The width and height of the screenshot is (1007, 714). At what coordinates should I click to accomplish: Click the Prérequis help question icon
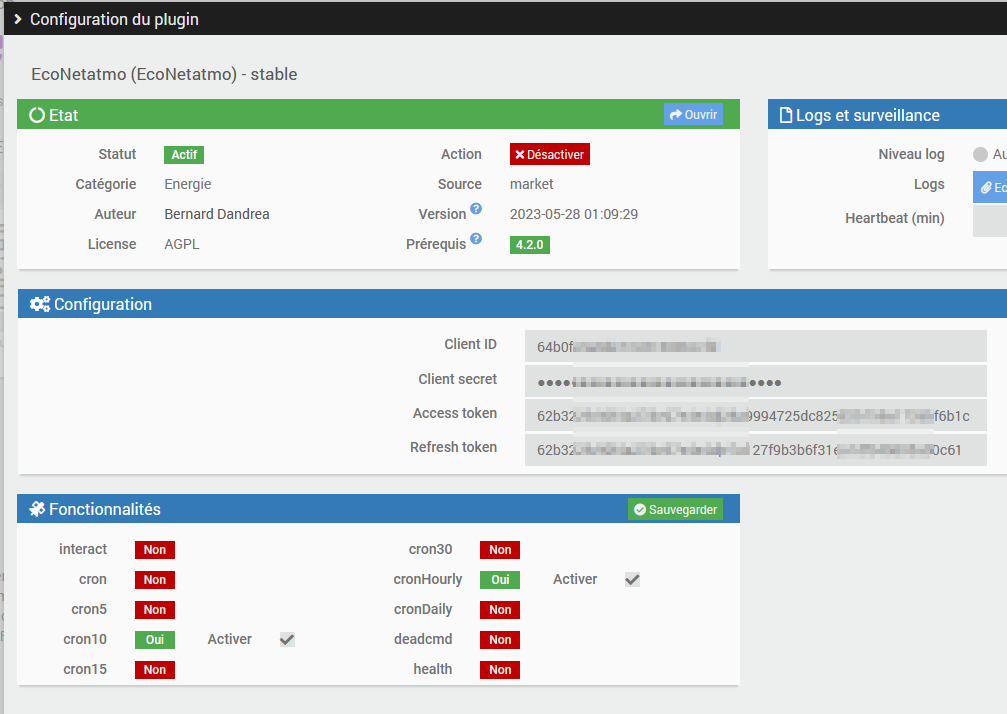(x=476, y=238)
